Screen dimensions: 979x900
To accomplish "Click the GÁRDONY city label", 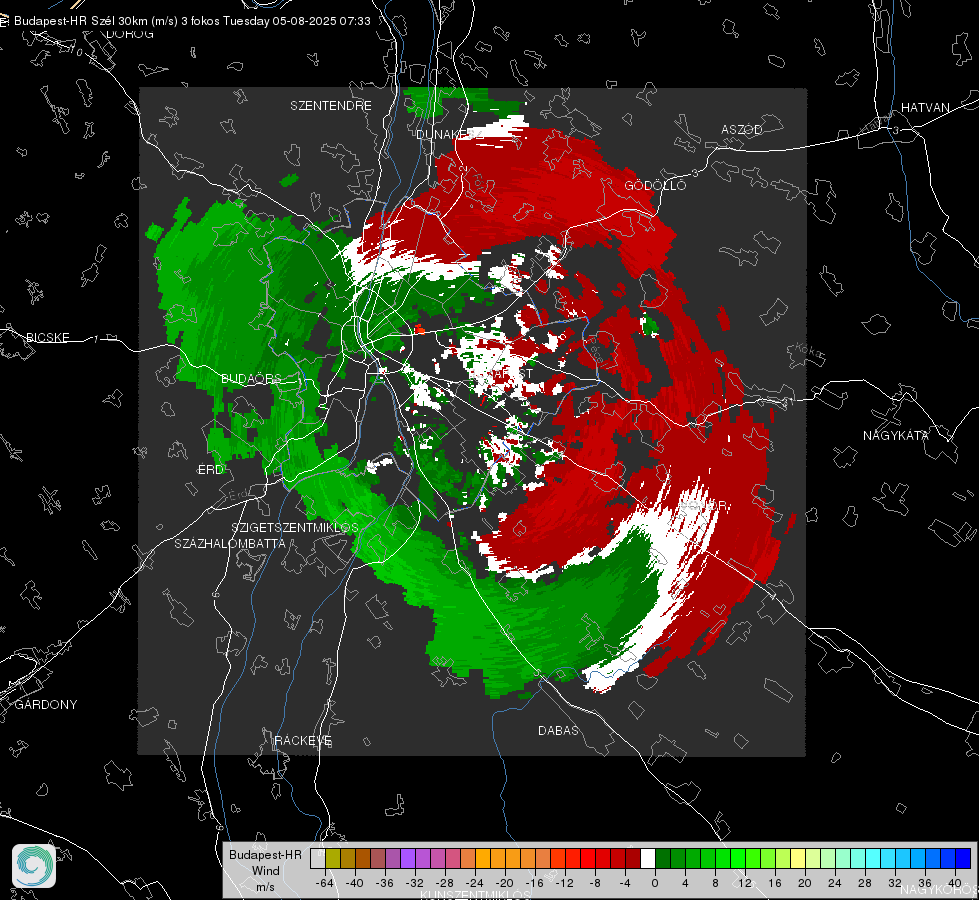I will point(46,705).
